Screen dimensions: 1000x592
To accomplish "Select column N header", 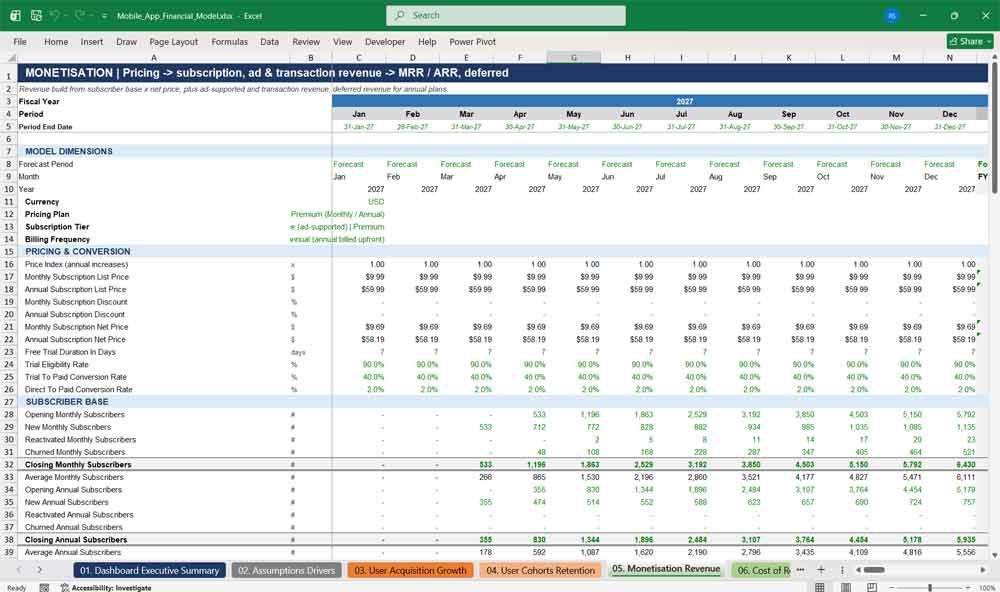I will (x=950, y=57).
